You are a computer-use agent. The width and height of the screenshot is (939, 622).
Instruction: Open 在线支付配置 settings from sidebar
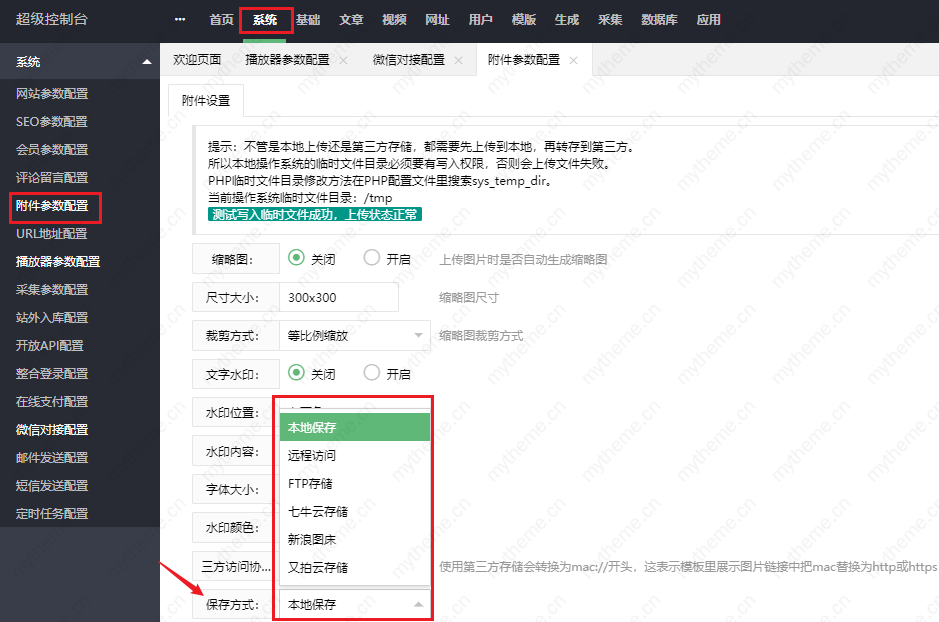52,402
